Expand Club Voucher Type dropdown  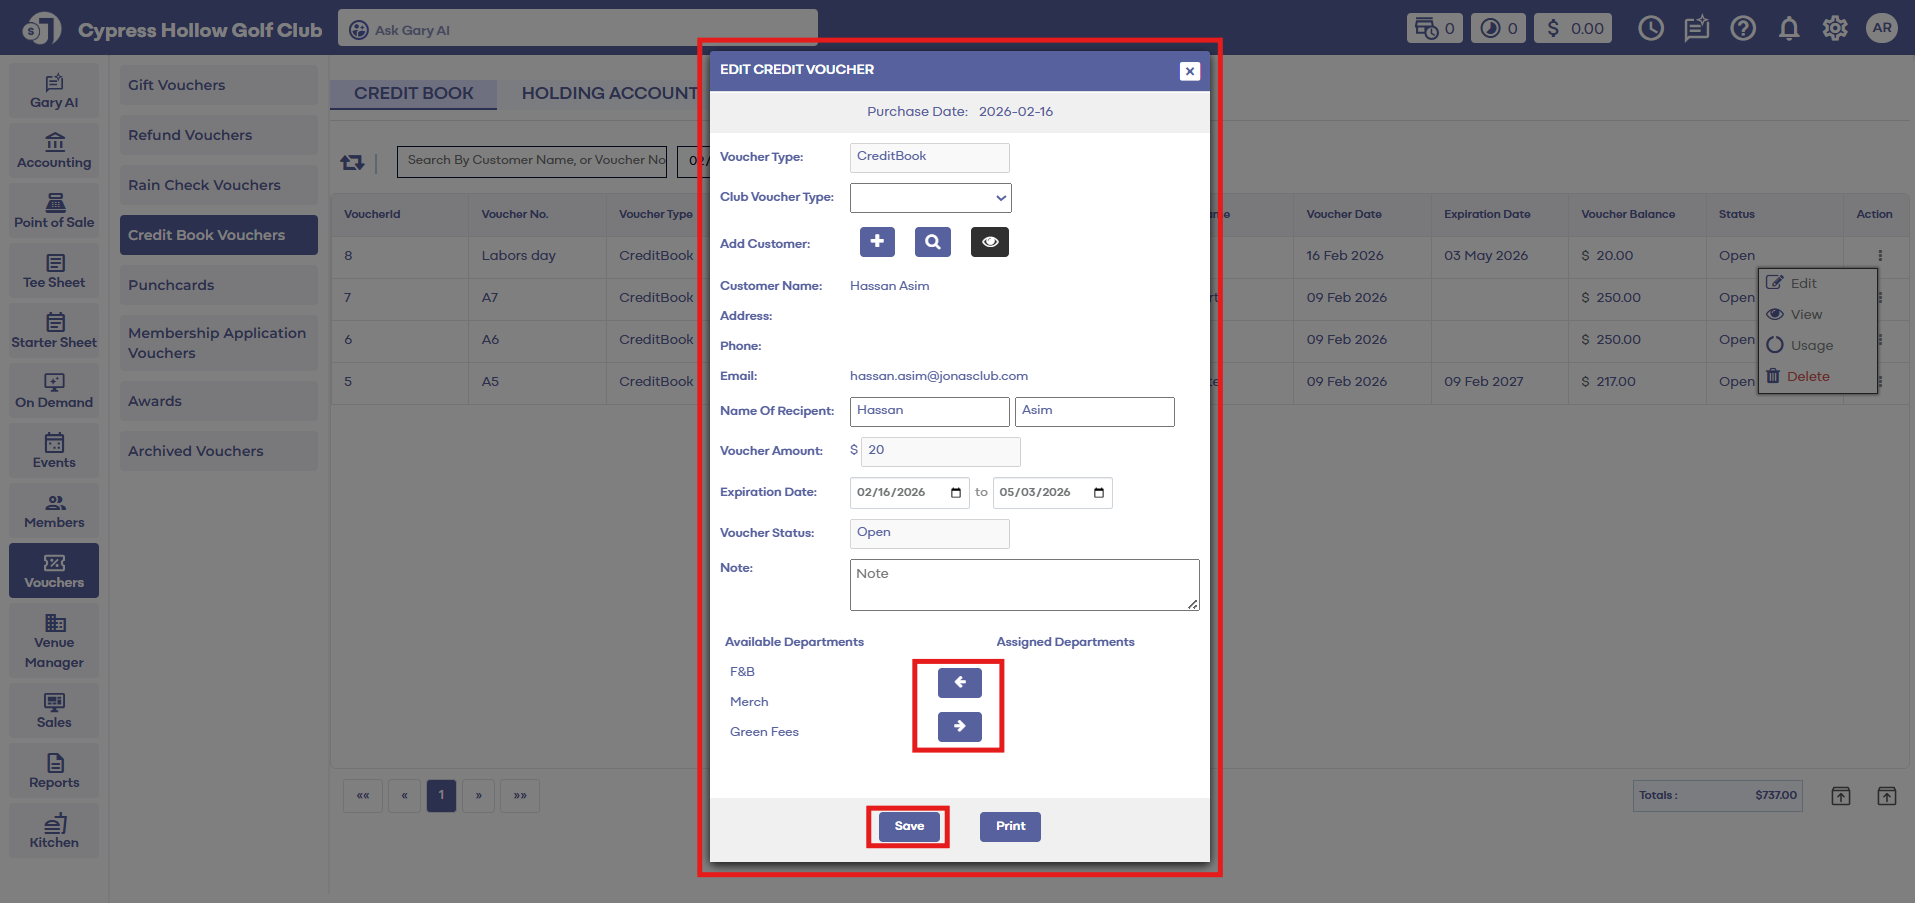point(930,198)
